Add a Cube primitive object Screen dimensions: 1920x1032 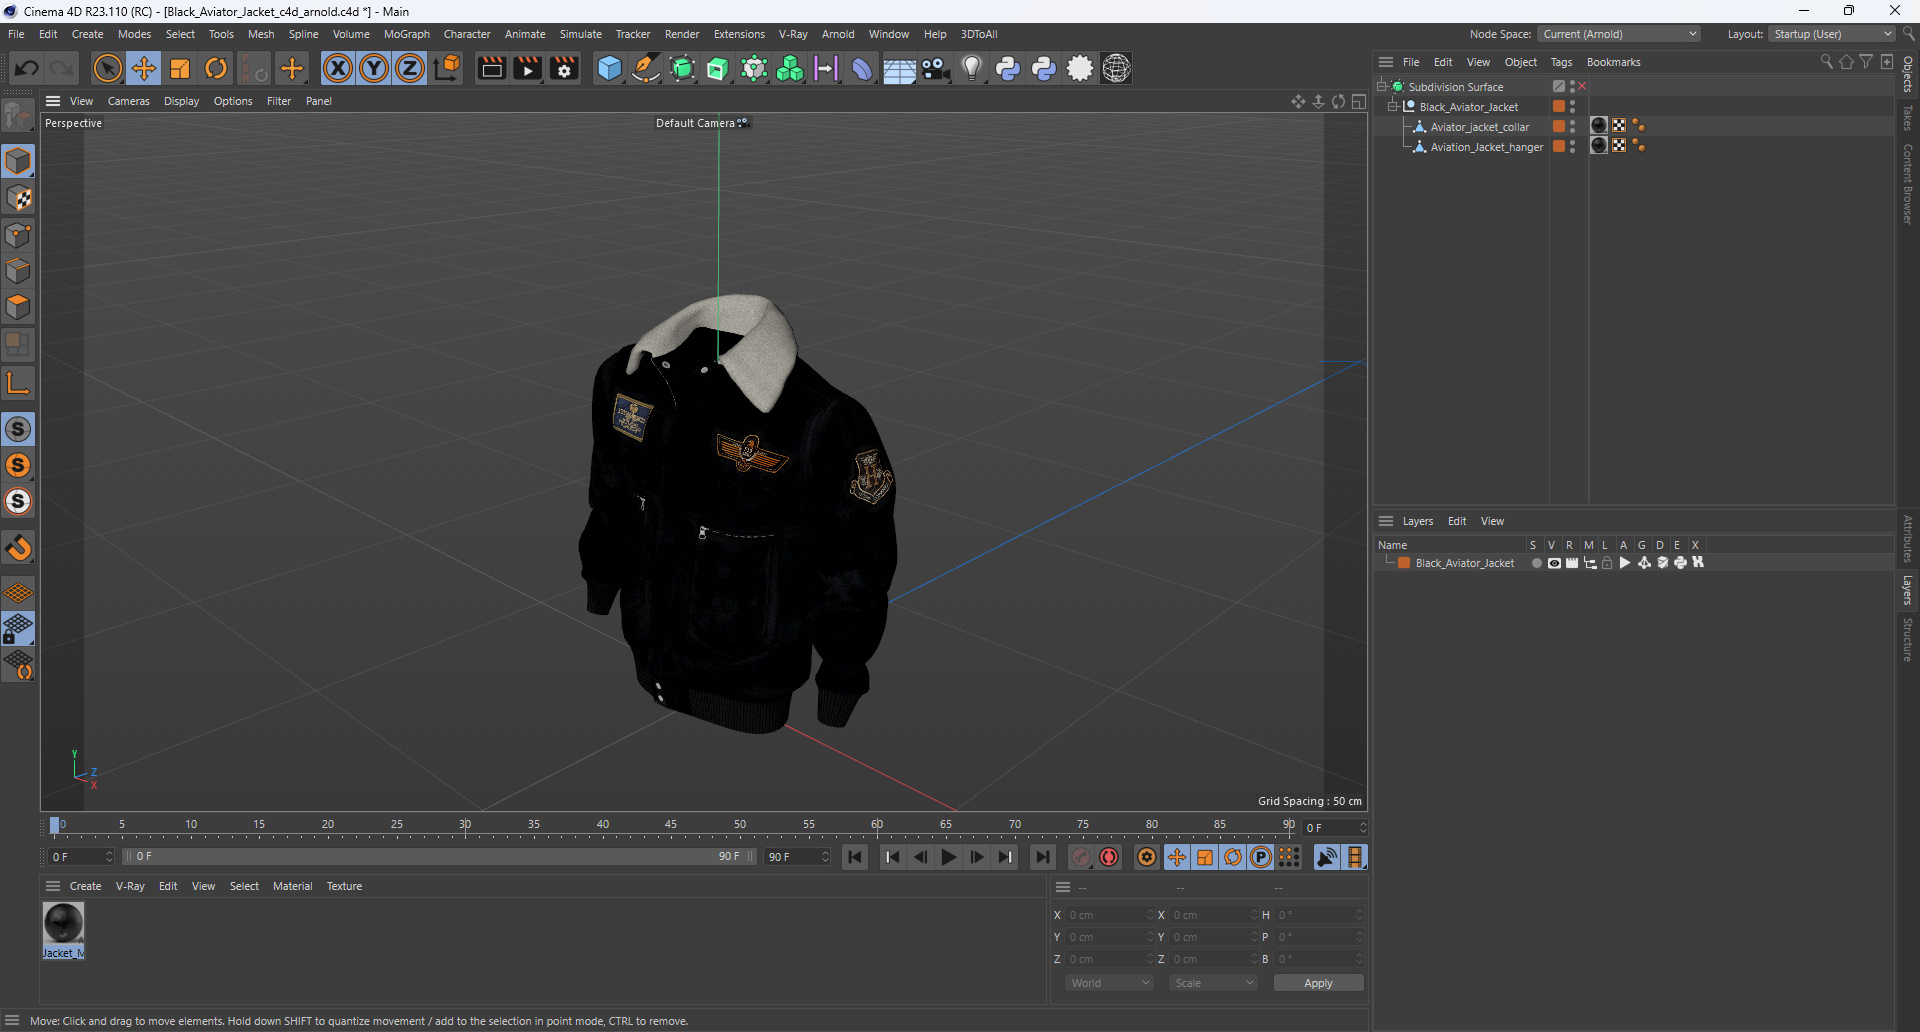tap(609, 68)
